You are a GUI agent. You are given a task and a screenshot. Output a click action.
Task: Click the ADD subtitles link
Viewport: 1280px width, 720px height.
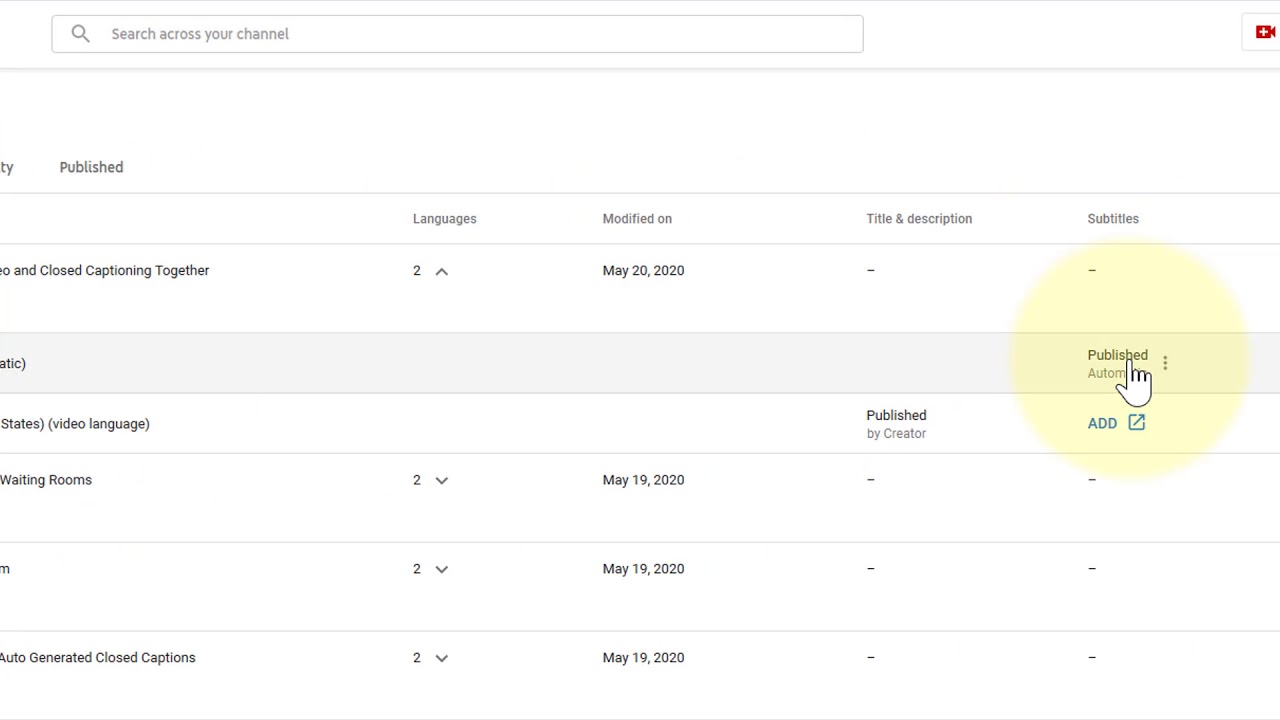click(1102, 423)
